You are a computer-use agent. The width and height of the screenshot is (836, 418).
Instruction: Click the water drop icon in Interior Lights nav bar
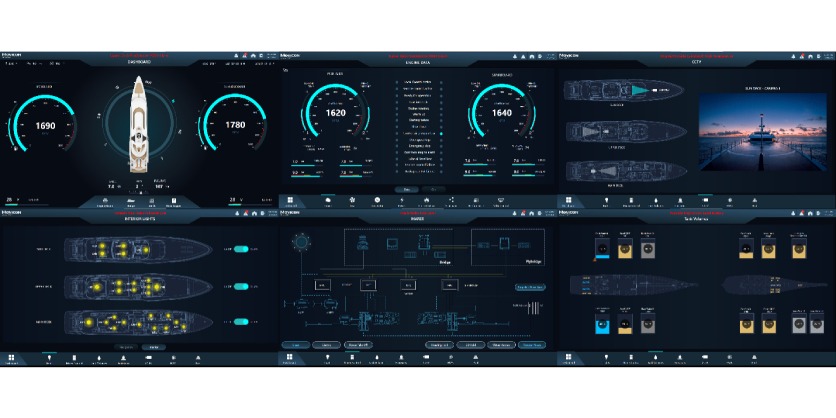point(98,358)
